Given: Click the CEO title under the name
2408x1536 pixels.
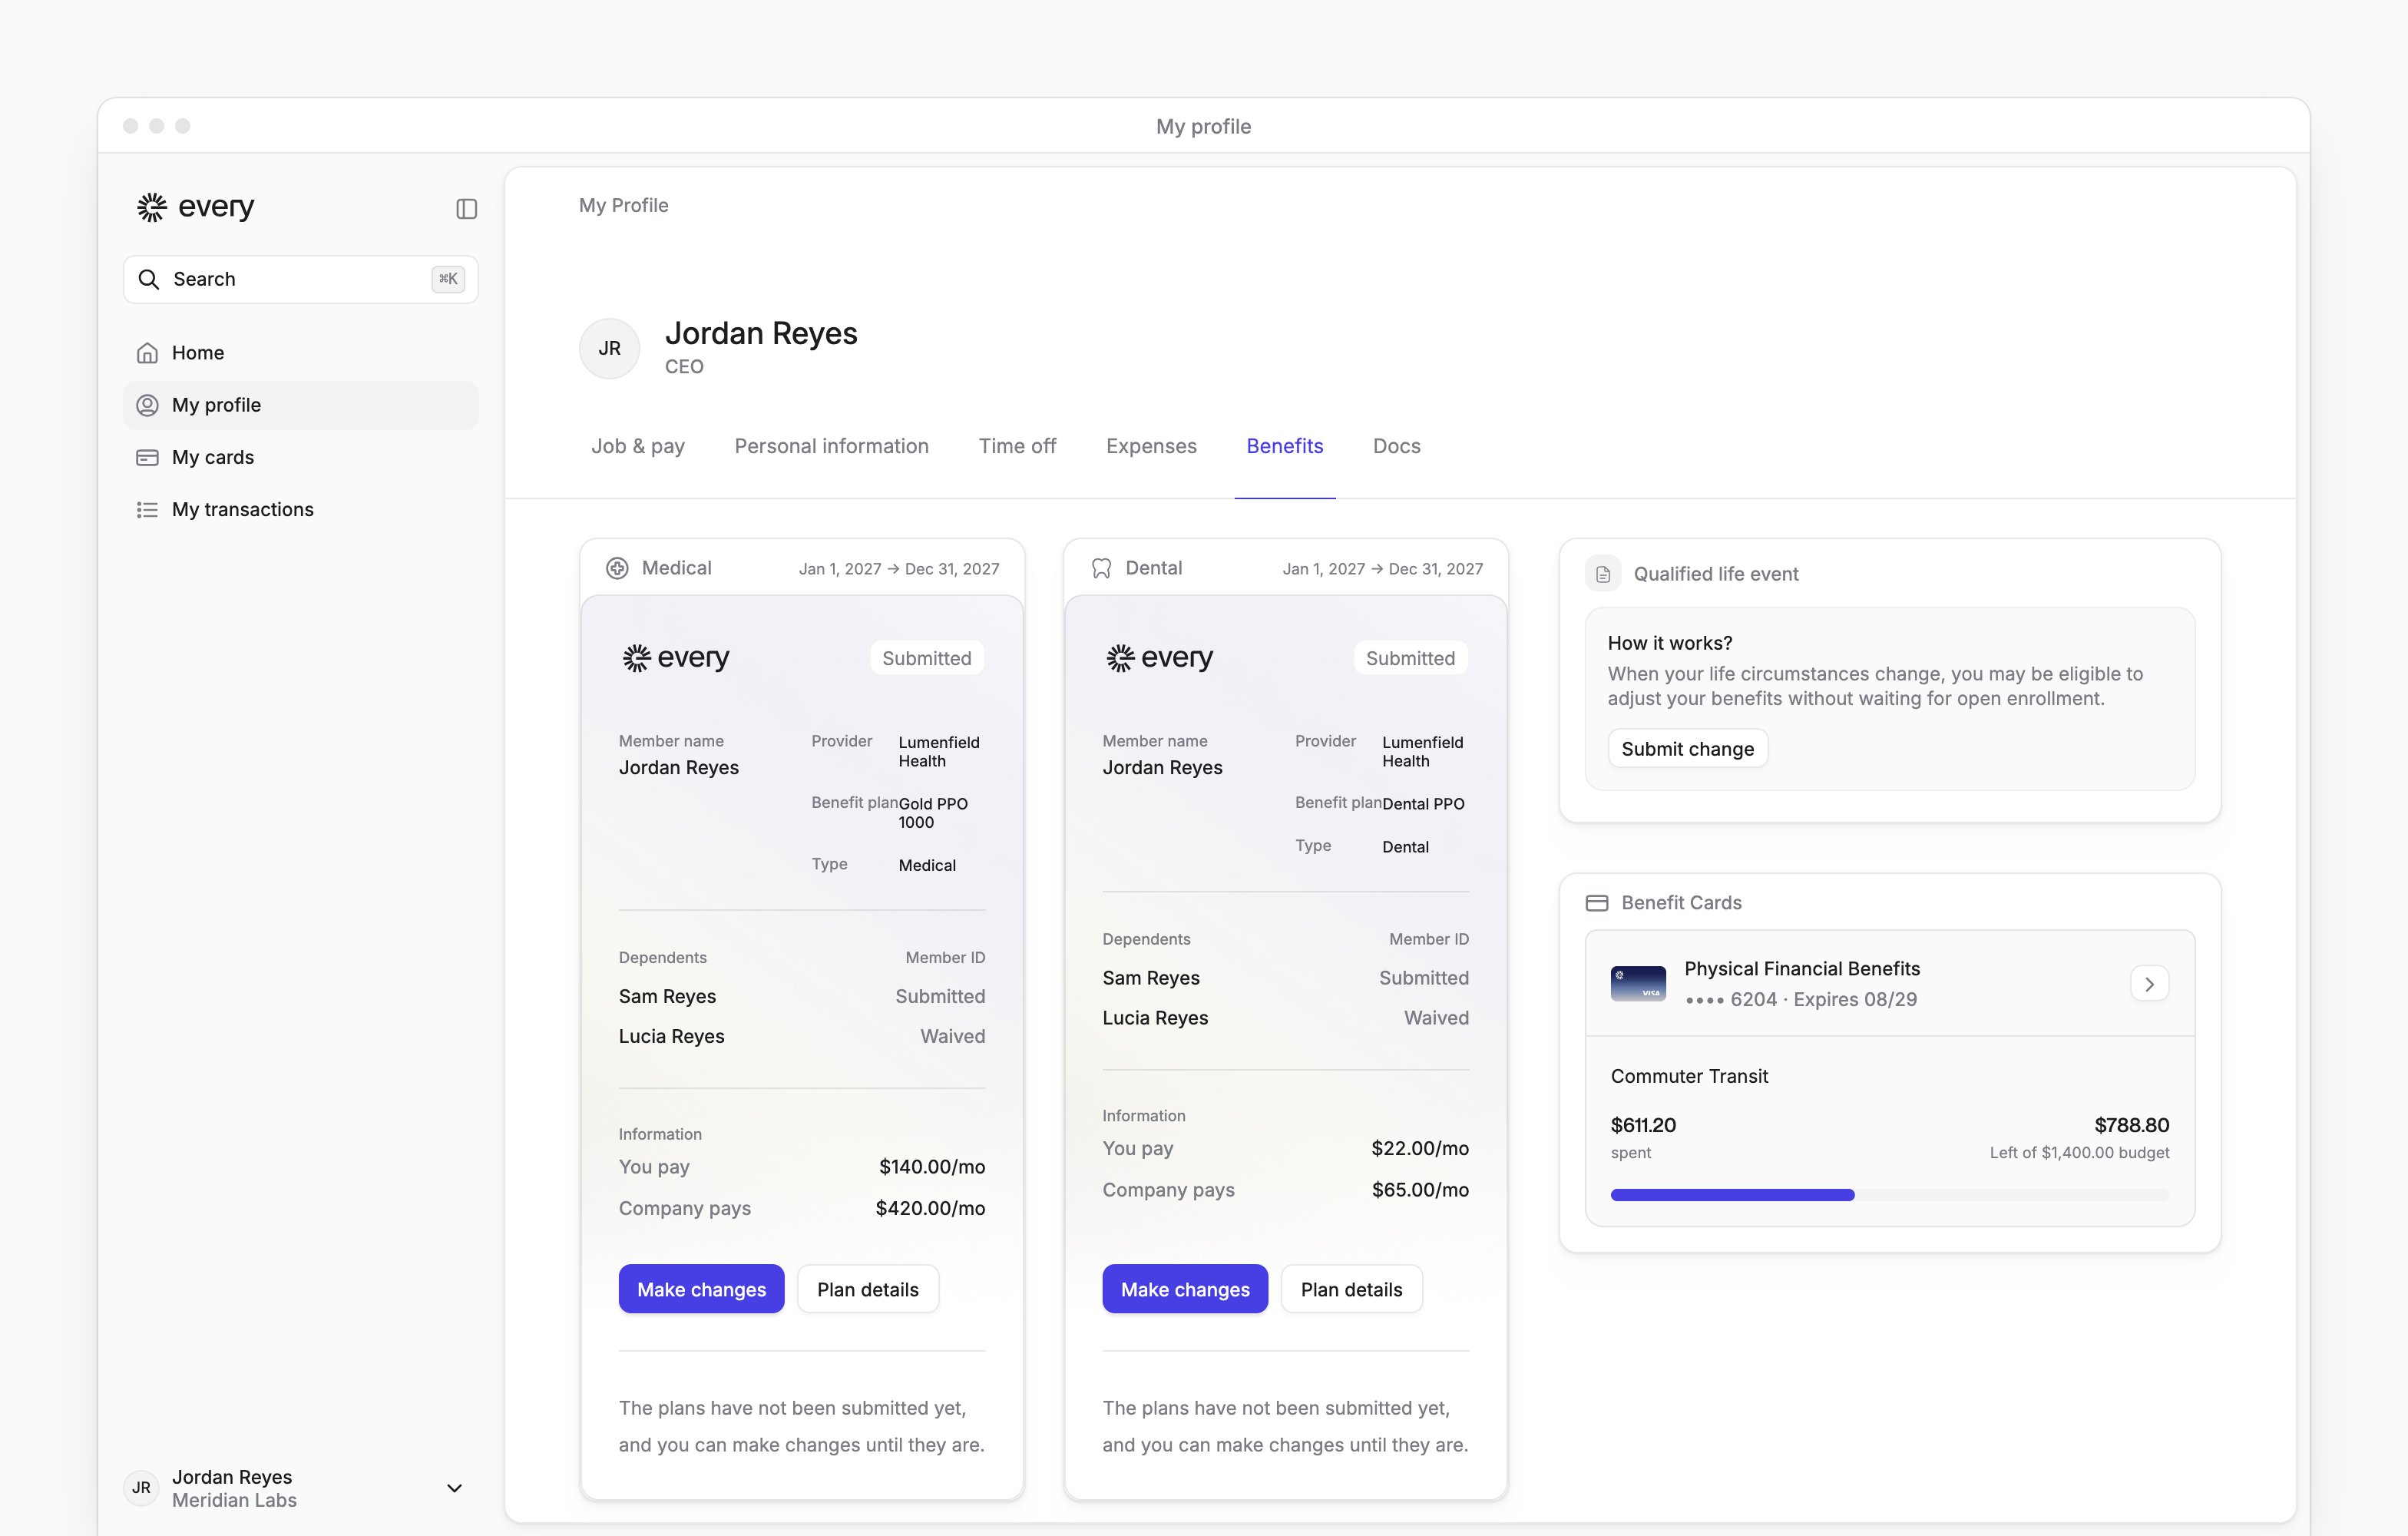Looking at the screenshot, I should (684, 367).
